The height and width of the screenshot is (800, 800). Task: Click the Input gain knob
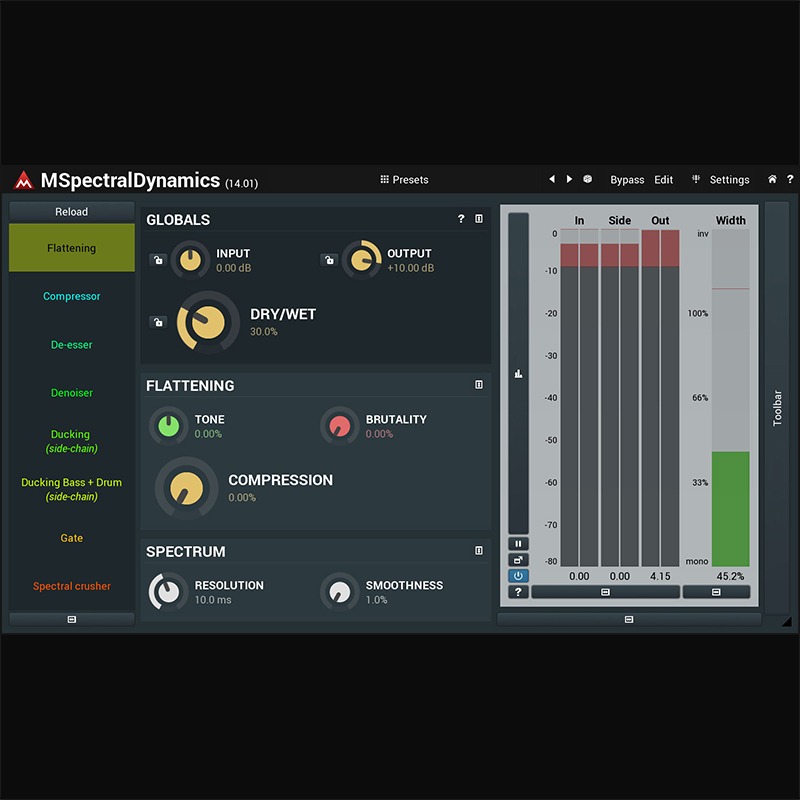tap(190, 260)
